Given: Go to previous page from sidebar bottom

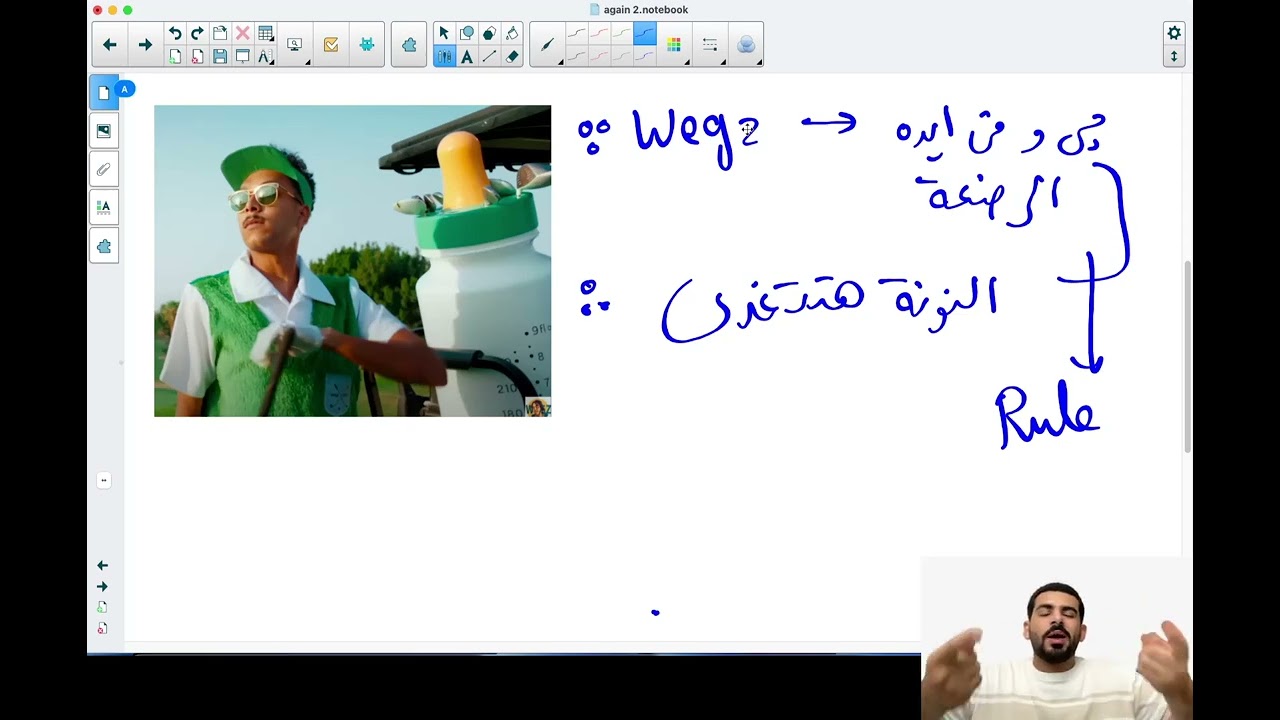Looking at the screenshot, I should (x=102, y=565).
